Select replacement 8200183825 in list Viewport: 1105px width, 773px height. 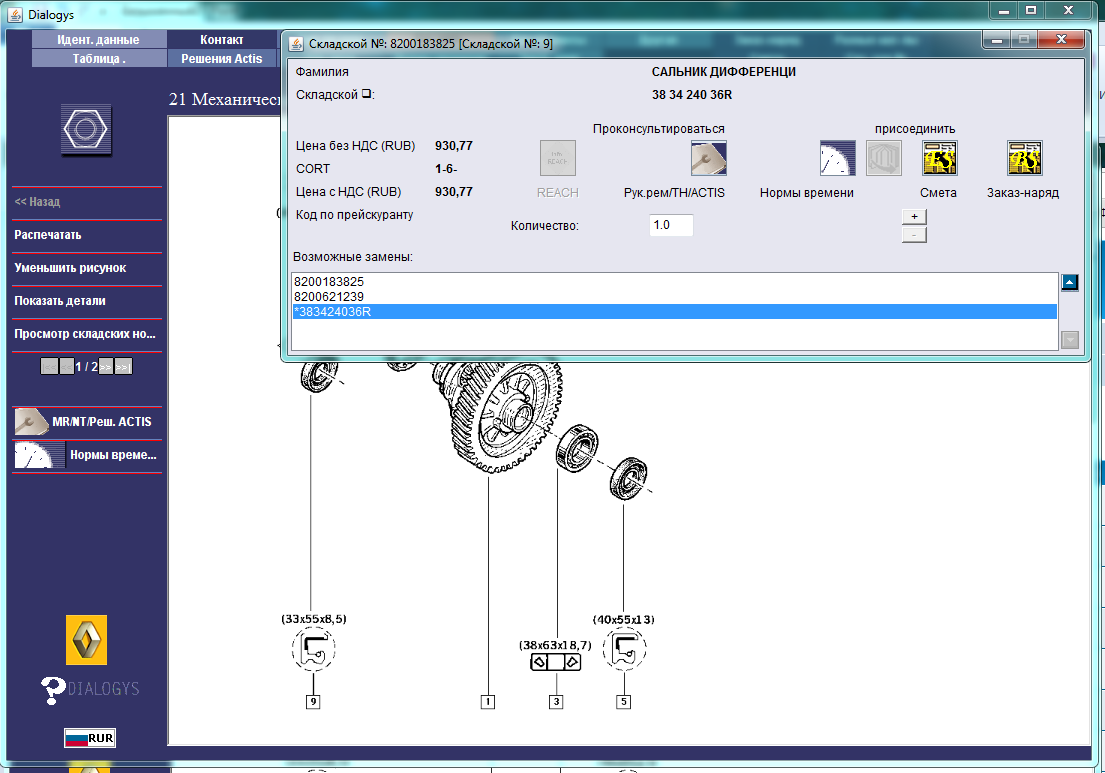674,281
